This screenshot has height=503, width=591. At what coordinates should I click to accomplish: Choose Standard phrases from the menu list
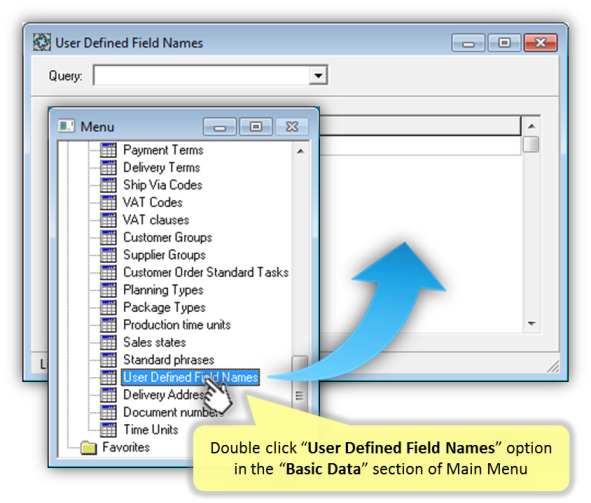click(x=168, y=360)
